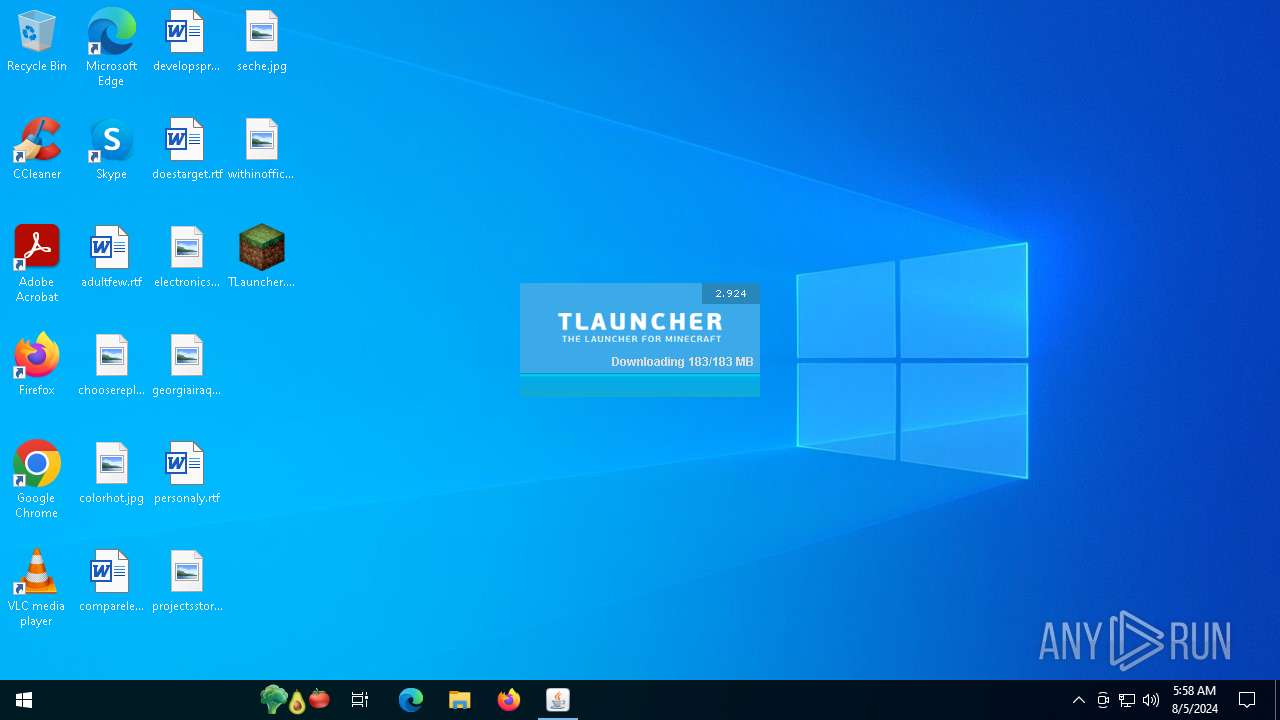Click the TLauncher splash logo
This screenshot has height=720, width=1280.
(x=640, y=327)
